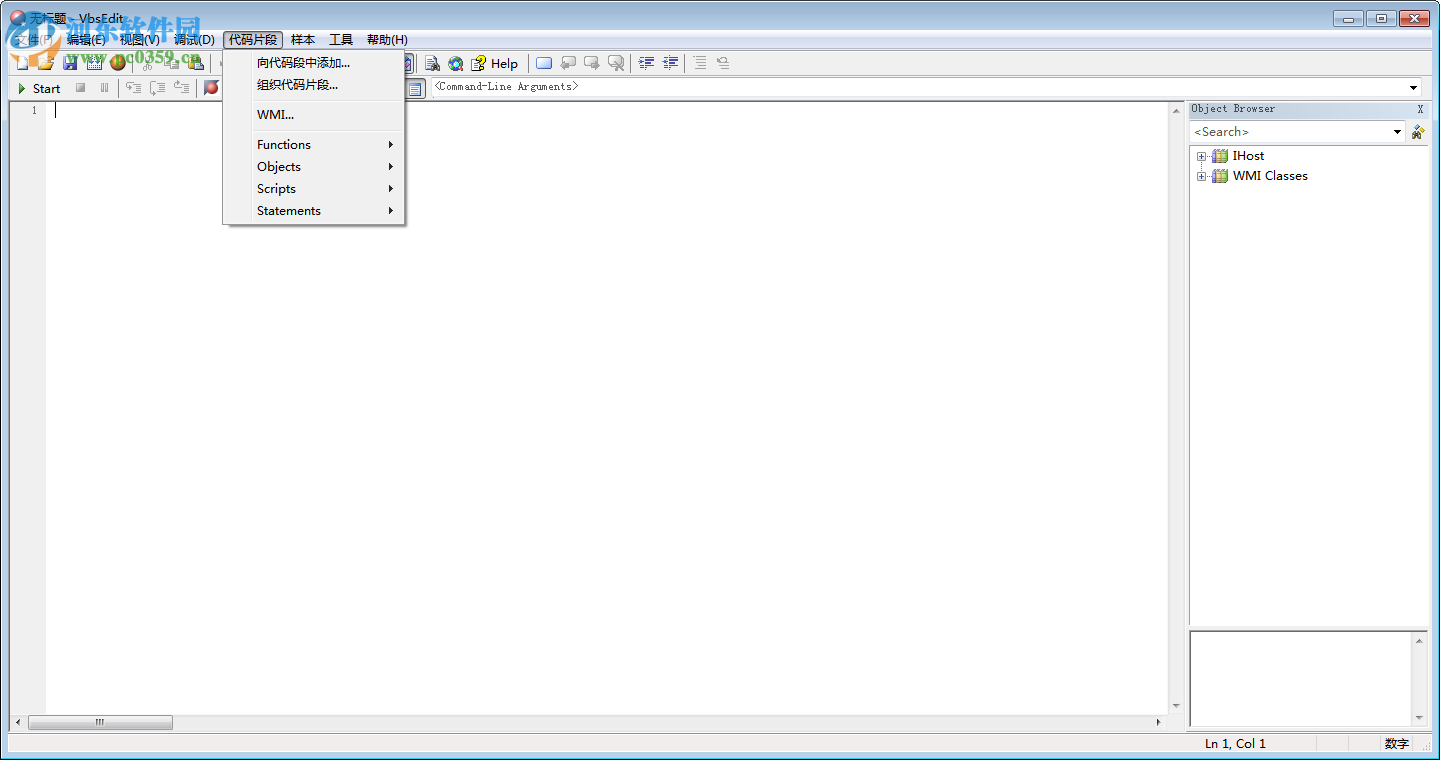Increase indent of selected lines
The image size is (1440, 760).
[647, 63]
